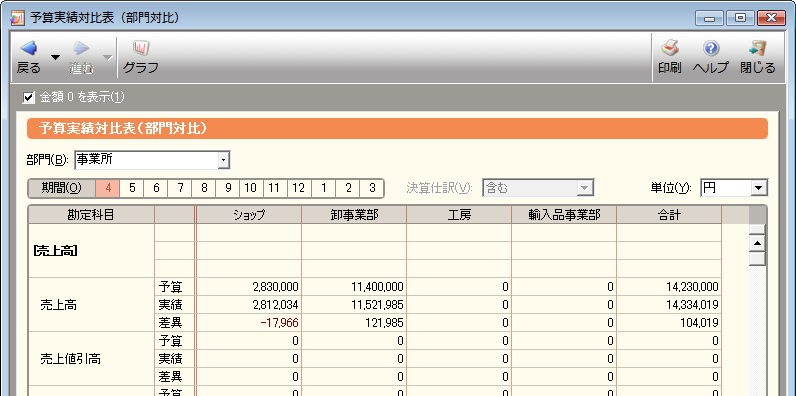The height and width of the screenshot is (396, 796).
Task: Select period 9 tab
Action: pyautogui.click(x=228, y=188)
